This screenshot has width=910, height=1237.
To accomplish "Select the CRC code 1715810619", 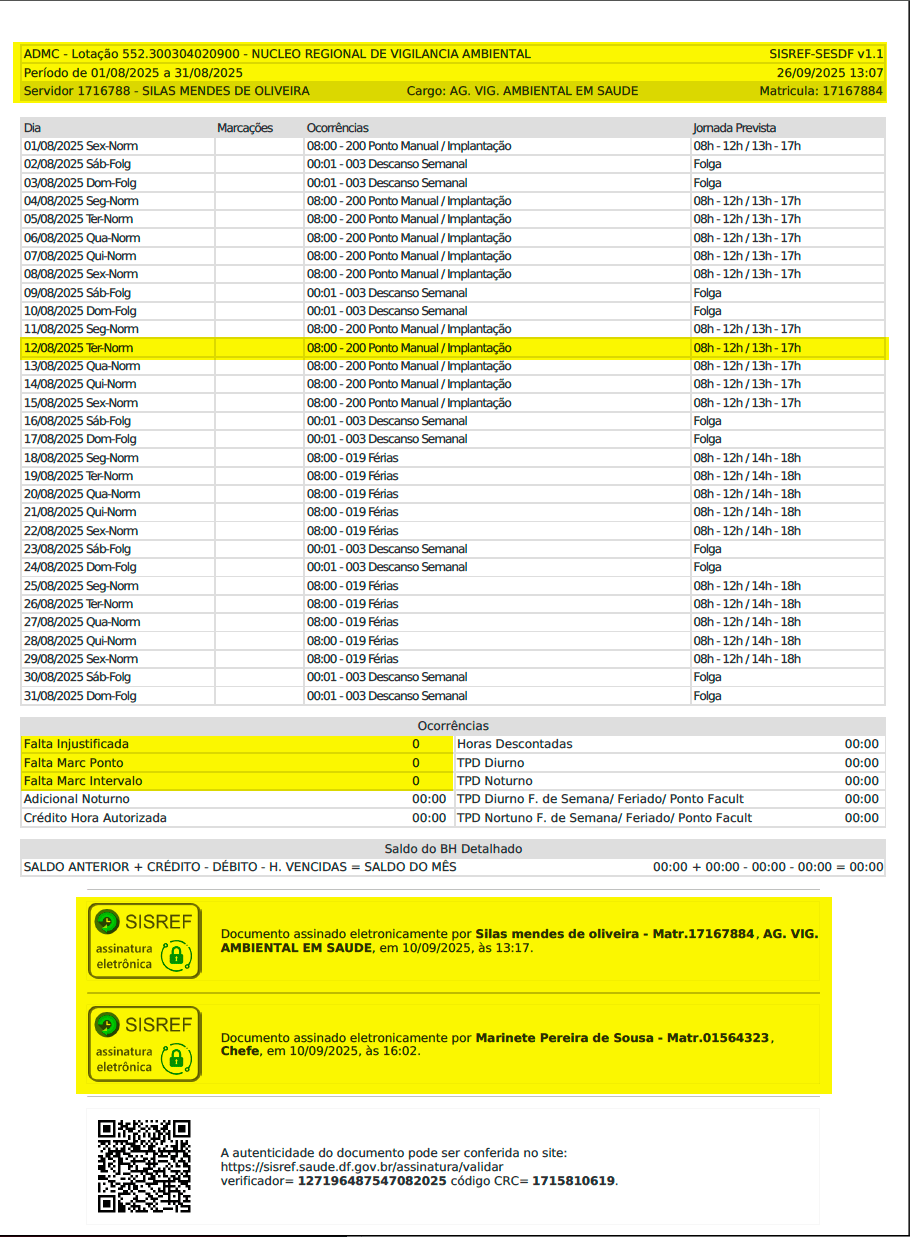I will coord(573,1181).
